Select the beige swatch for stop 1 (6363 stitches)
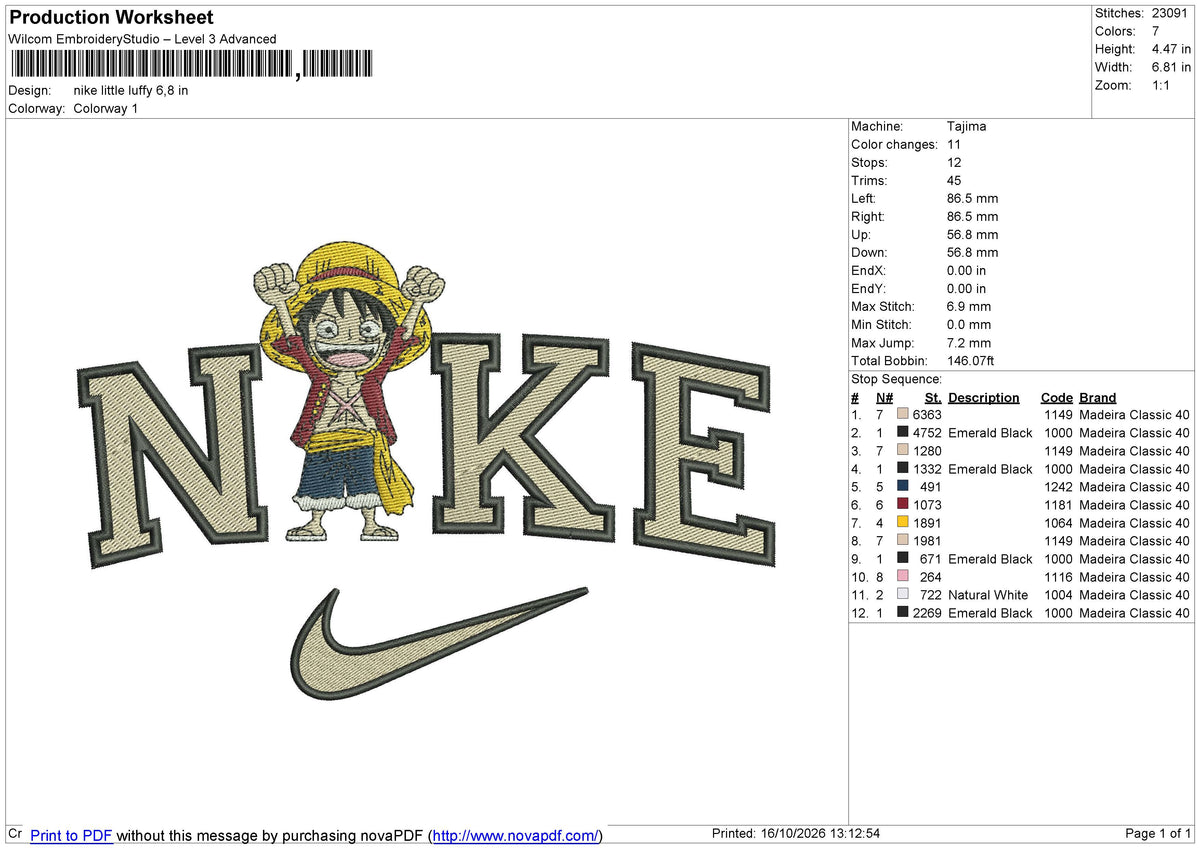The image size is (1200, 848). click(x=903, y=415)
